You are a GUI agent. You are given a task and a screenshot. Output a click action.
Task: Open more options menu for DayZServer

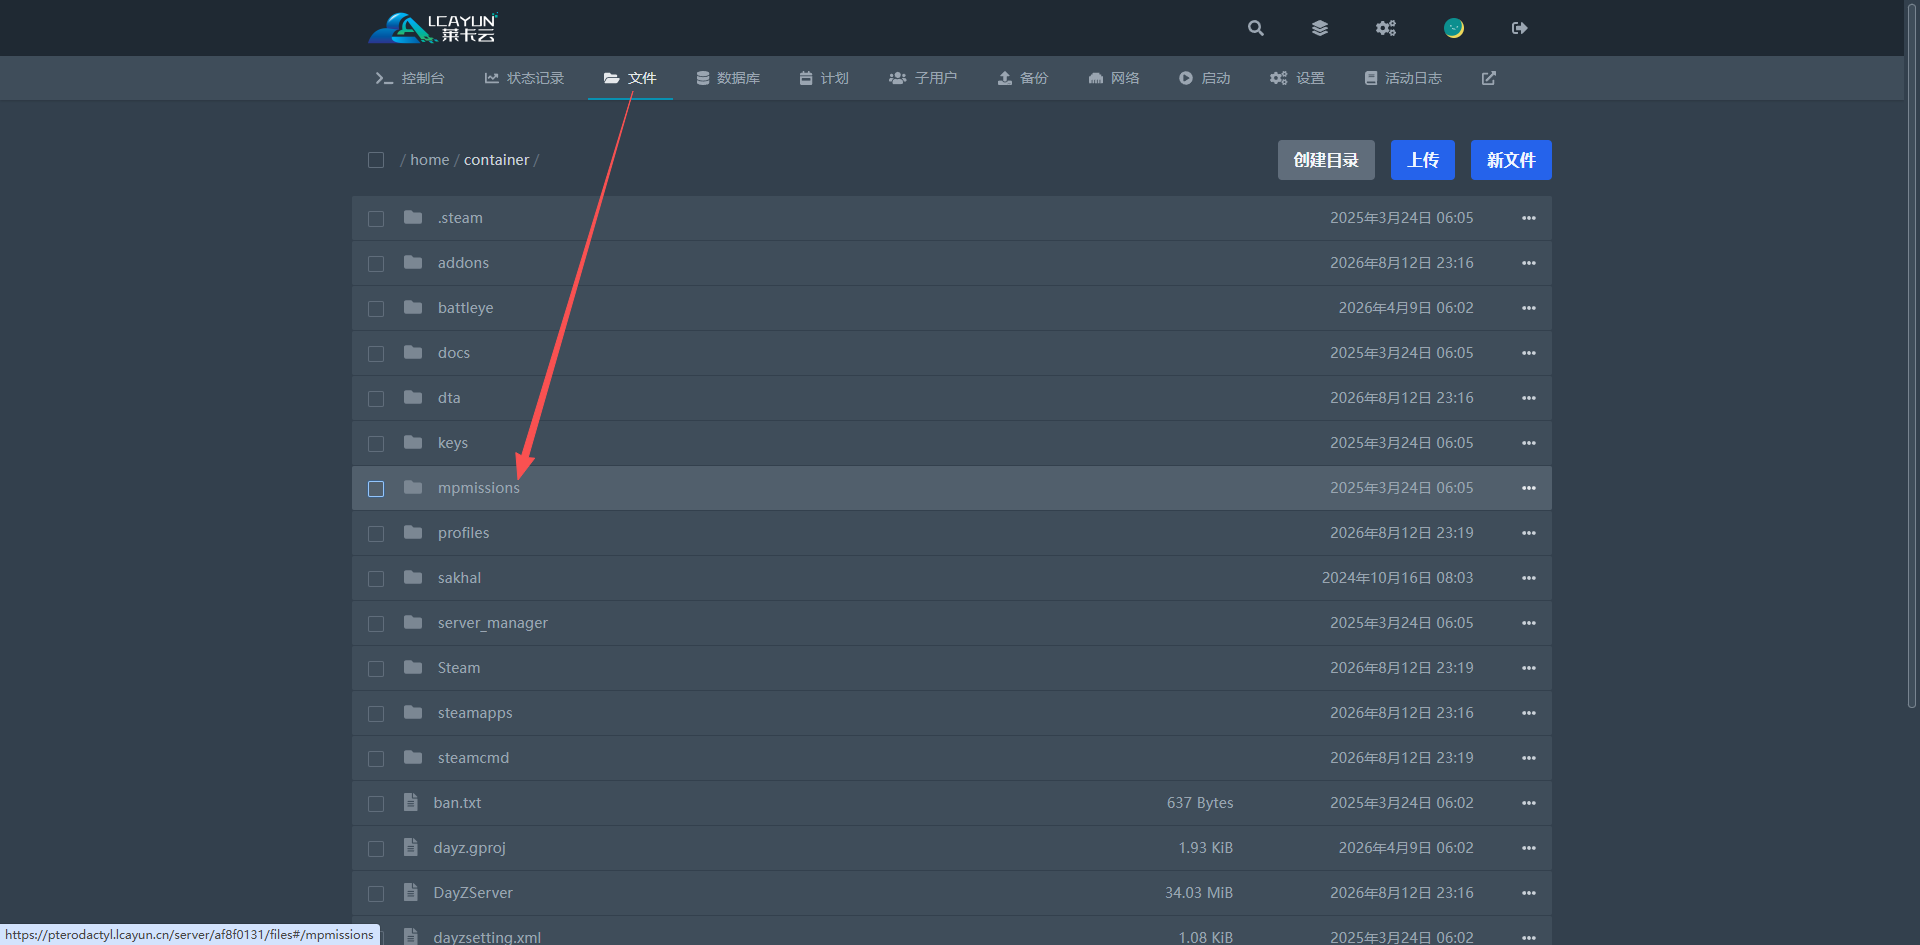pyautogui.click(x=1528, y=893)
